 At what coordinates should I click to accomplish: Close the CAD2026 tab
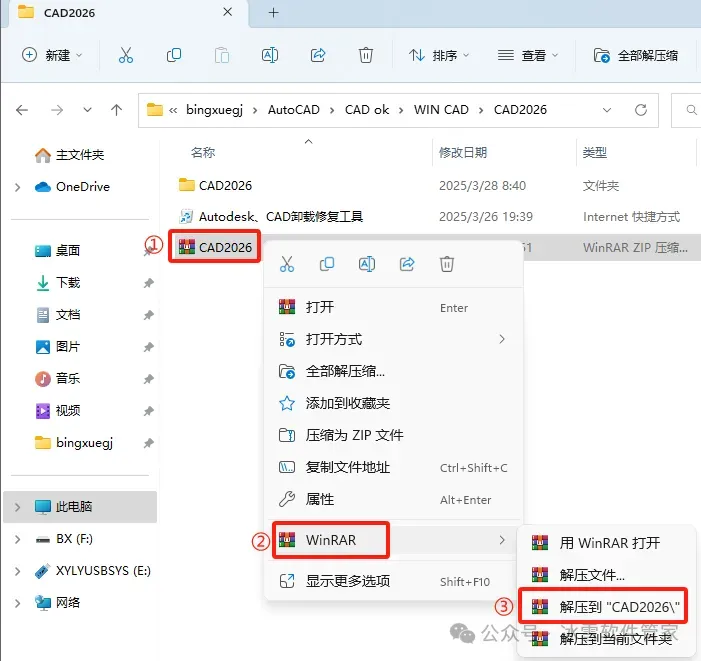(x=228, y=12)
